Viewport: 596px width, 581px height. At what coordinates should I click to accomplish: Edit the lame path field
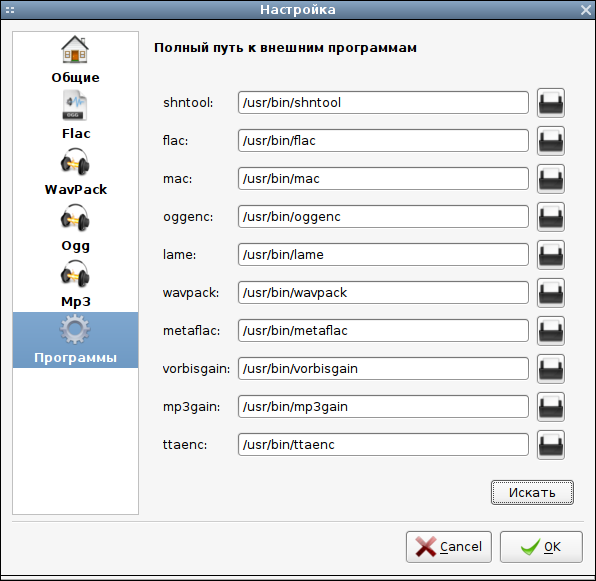pos(383,255)
